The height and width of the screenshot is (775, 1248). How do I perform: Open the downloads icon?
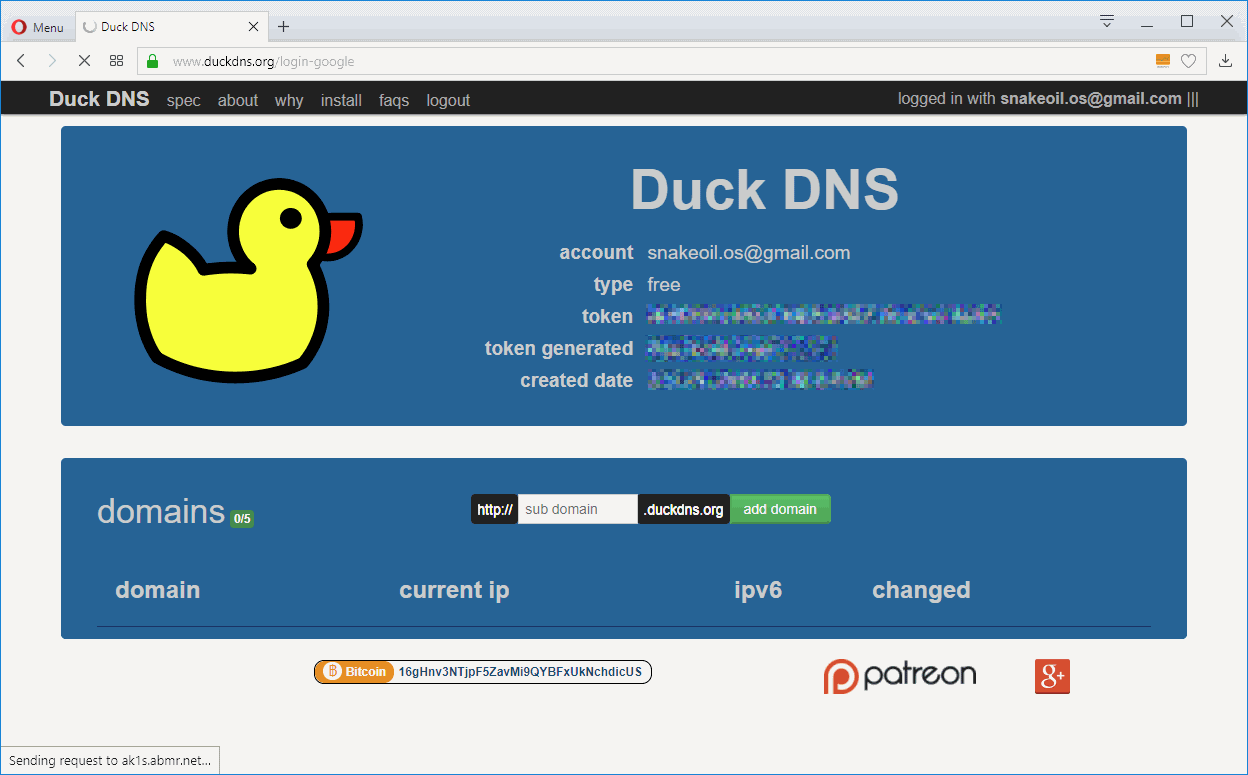click(x=1226, y=61)
